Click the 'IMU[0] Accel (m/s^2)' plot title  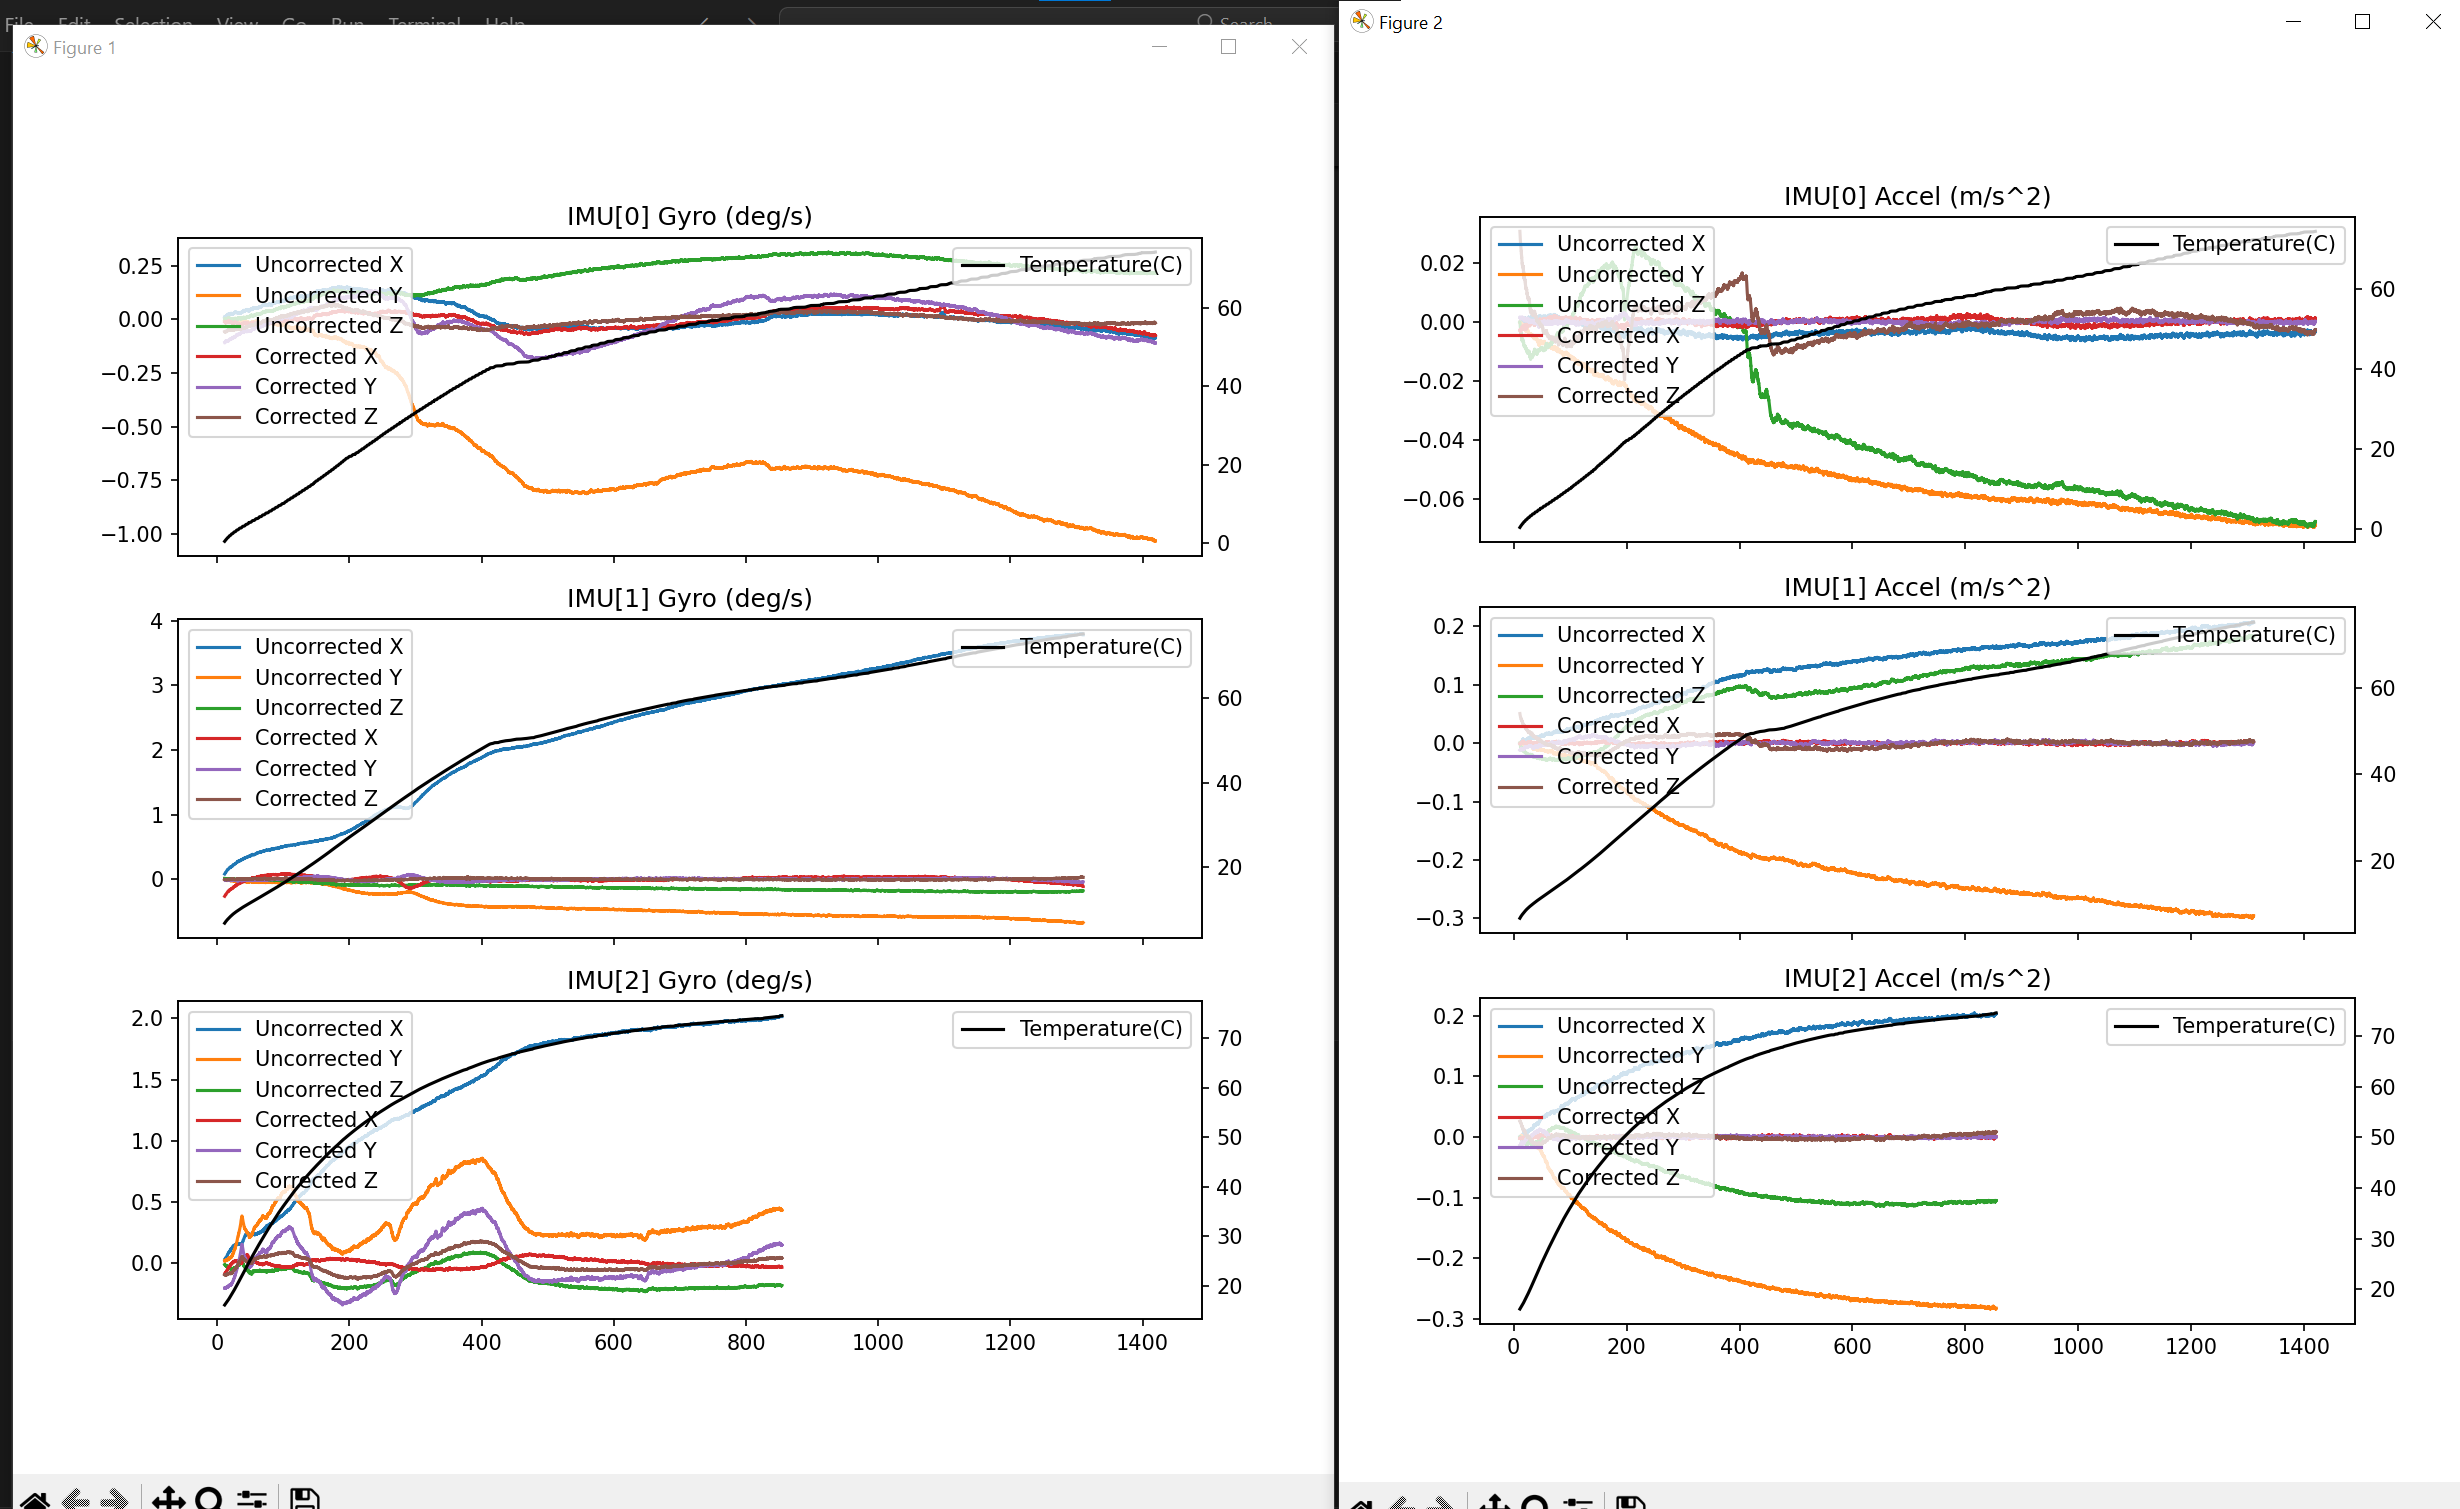(1917, 196)
